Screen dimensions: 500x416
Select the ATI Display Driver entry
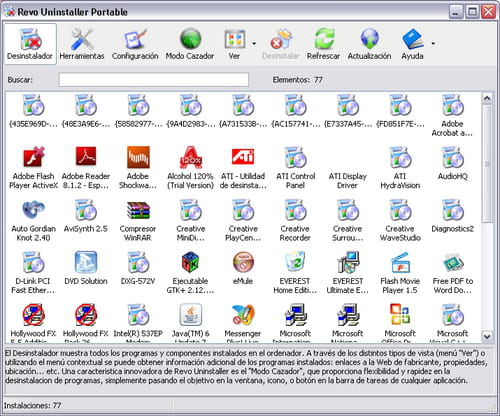pyautogui.click(x=348, y=180)
